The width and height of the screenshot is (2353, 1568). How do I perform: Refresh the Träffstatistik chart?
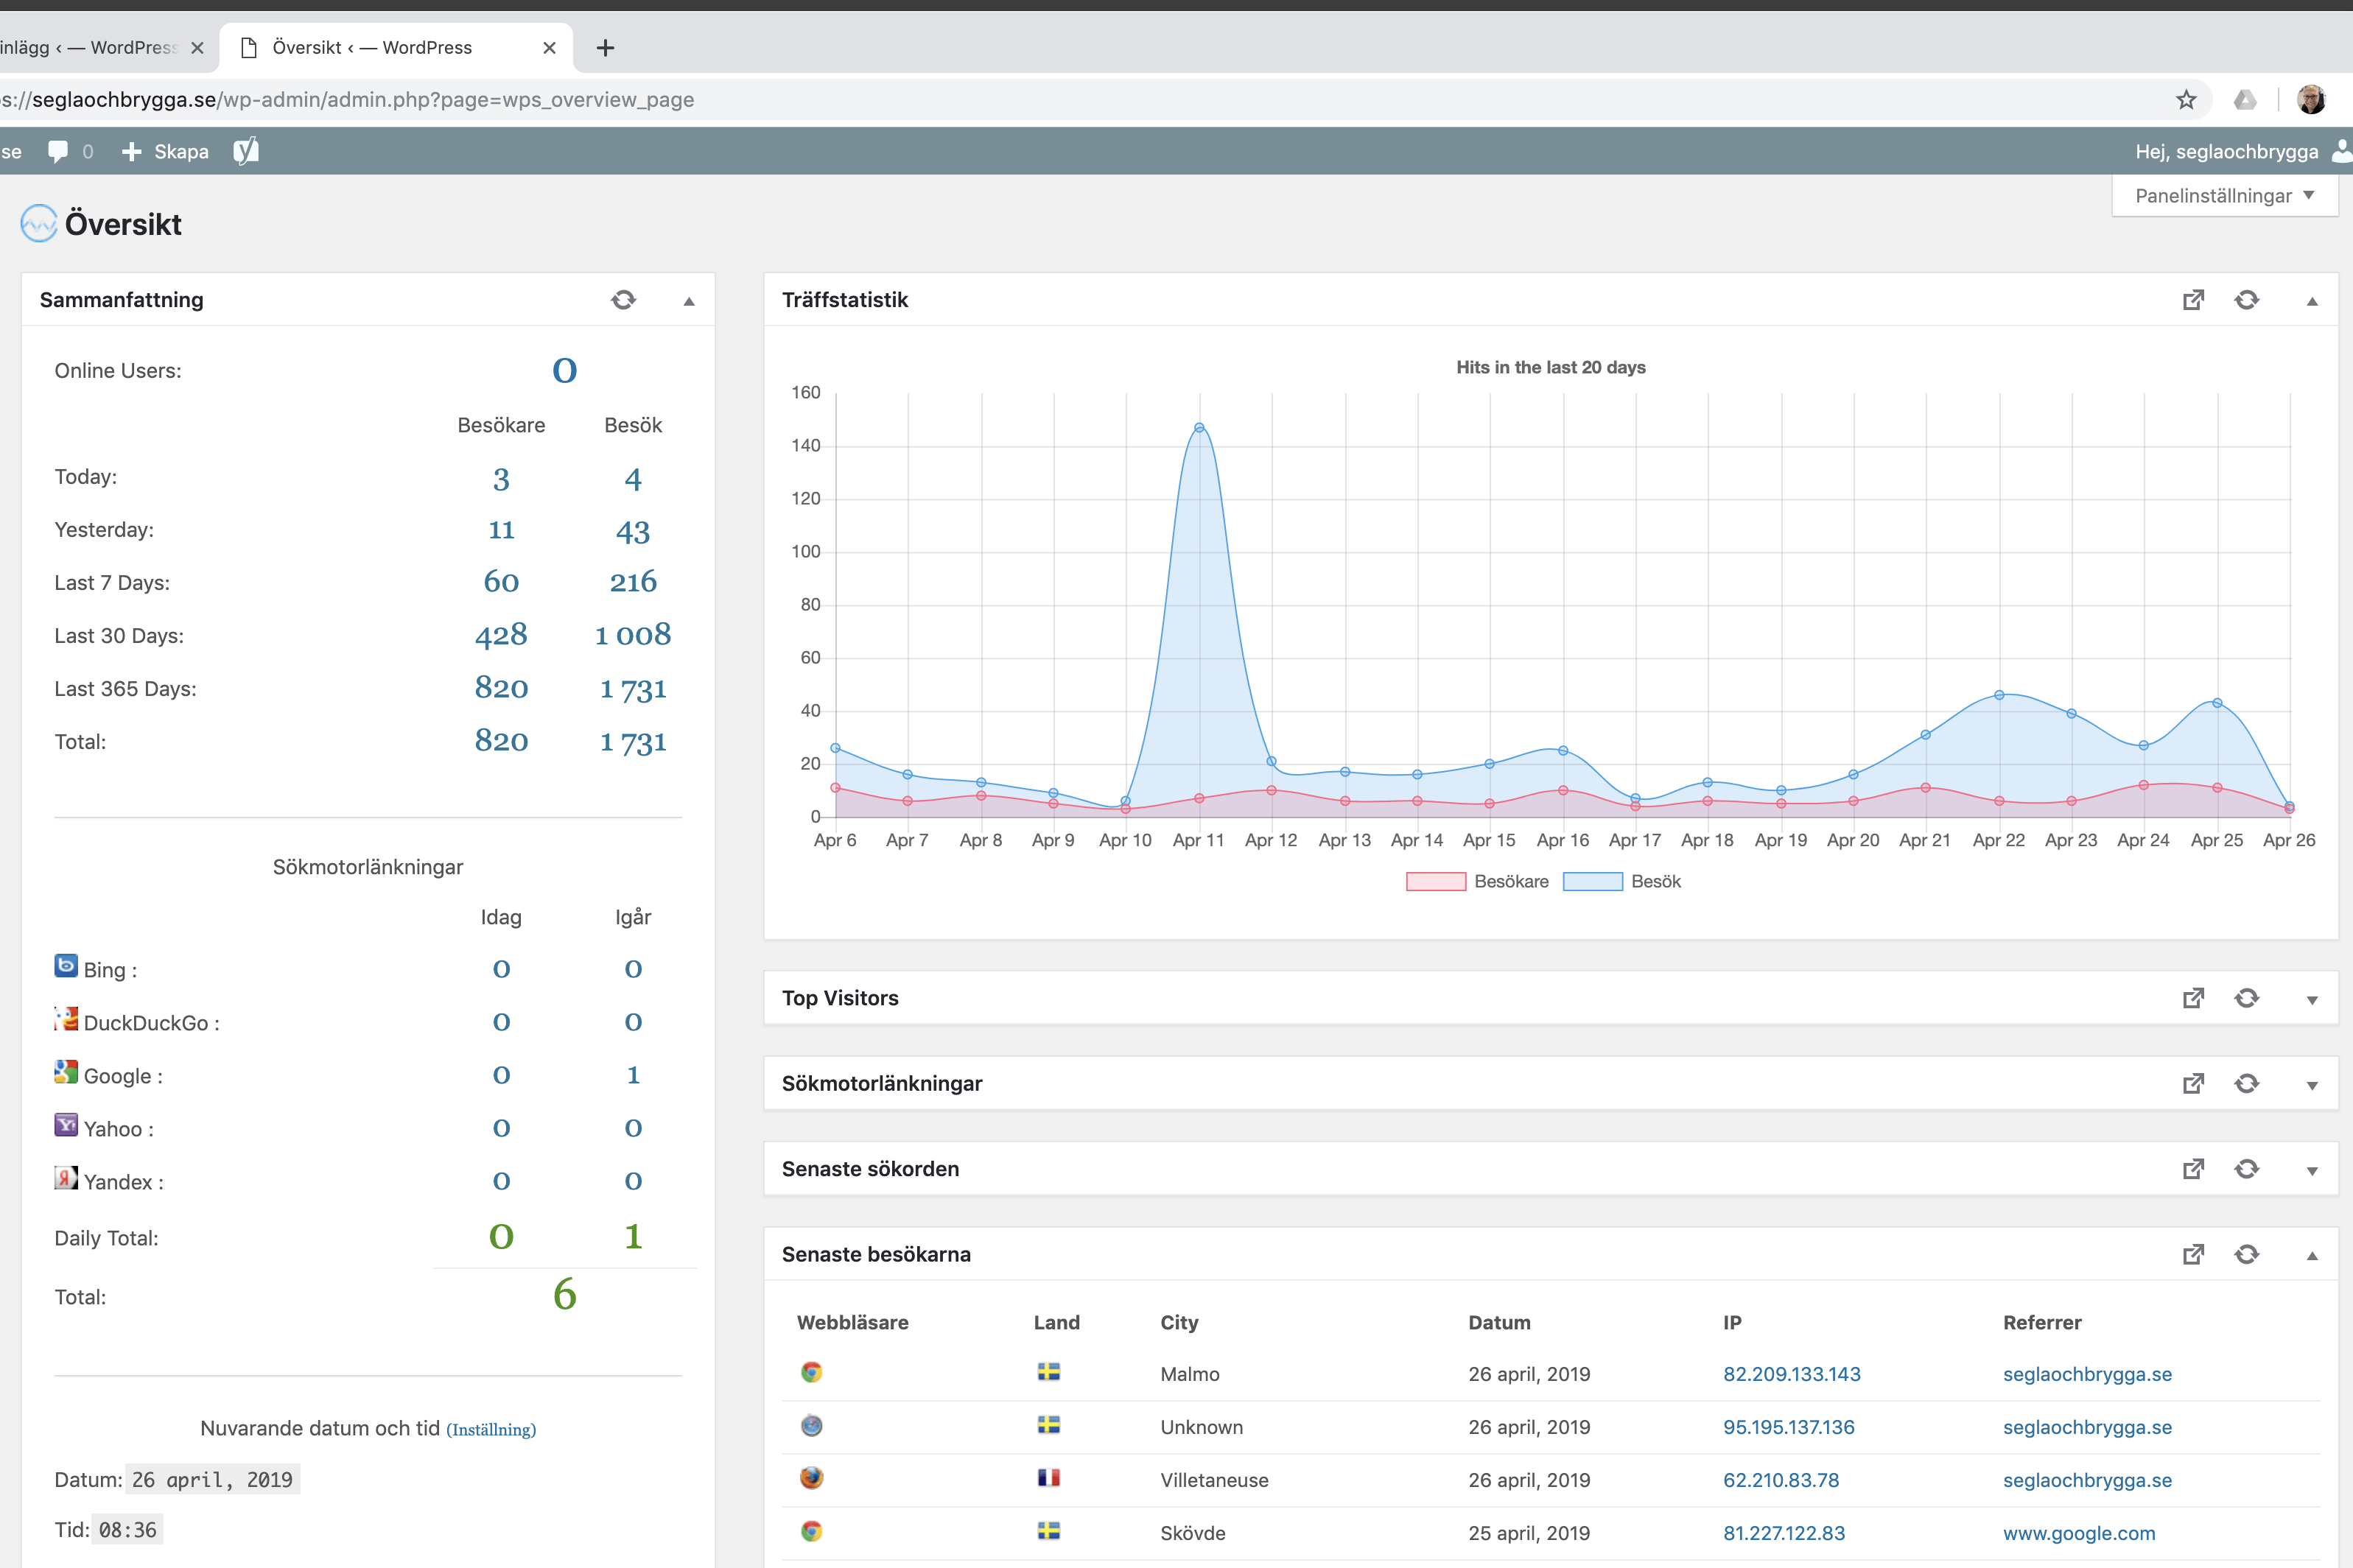(2246, 300)
